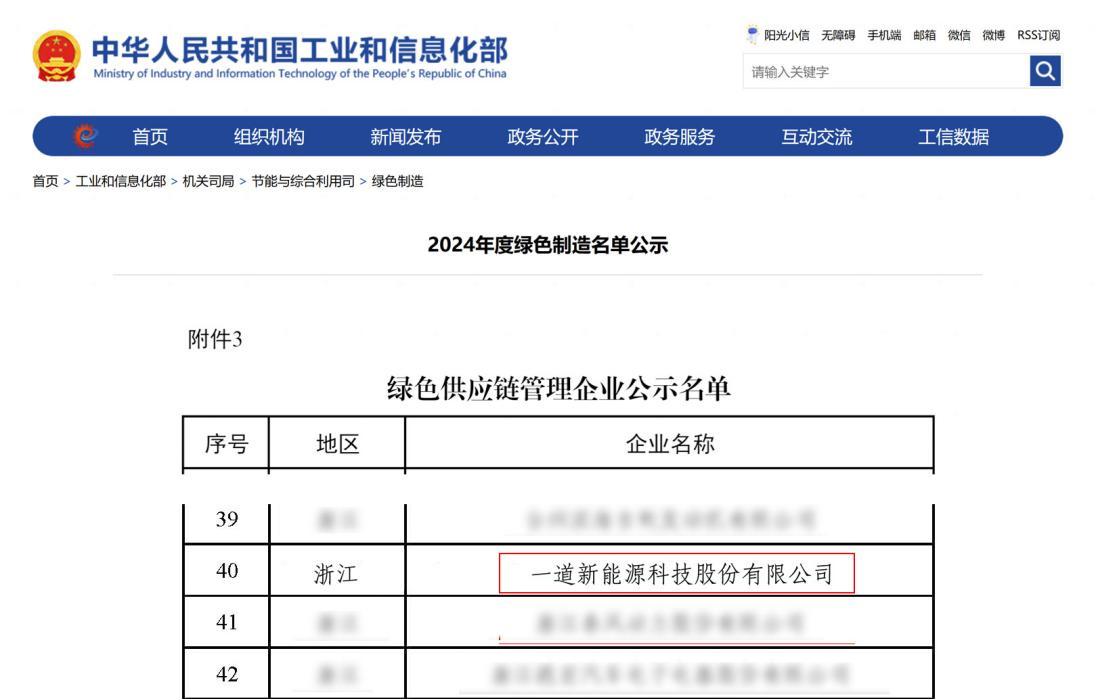Click the national emblem logo

click(56, 57)
